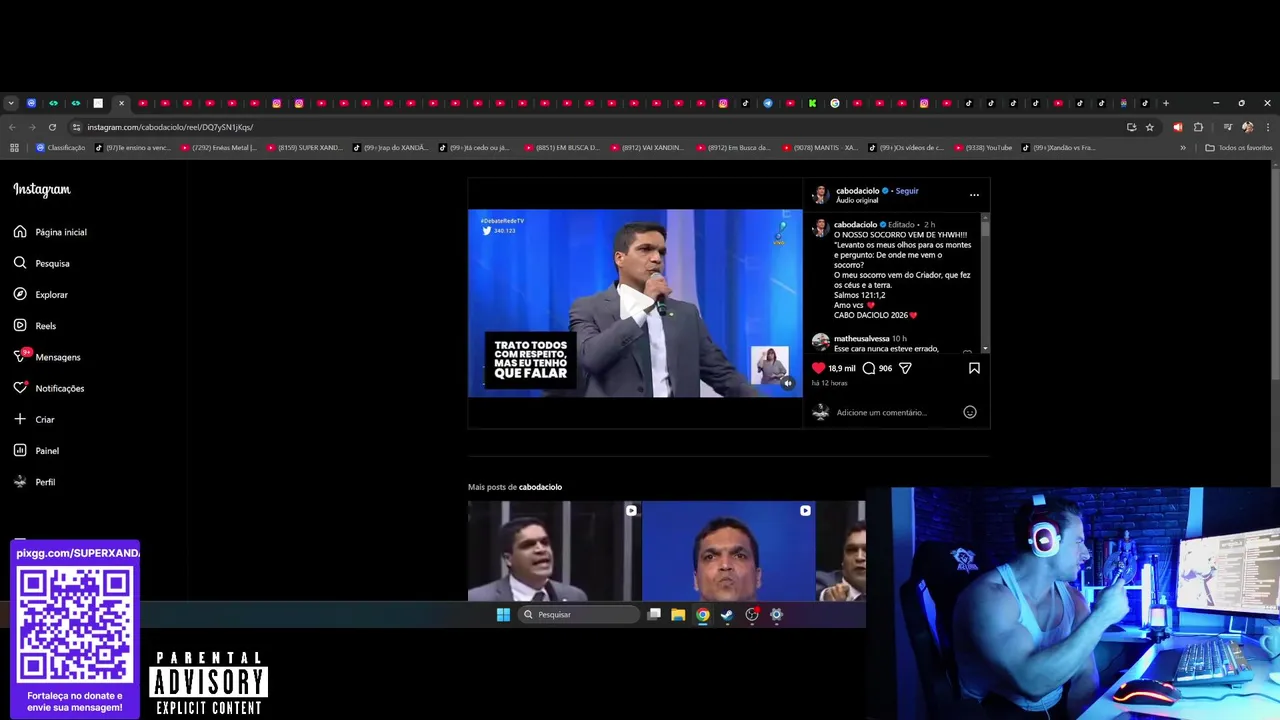The image size is (1280, 720).
Task: Open Windows Start menu
Action: (x=503, y=615)
